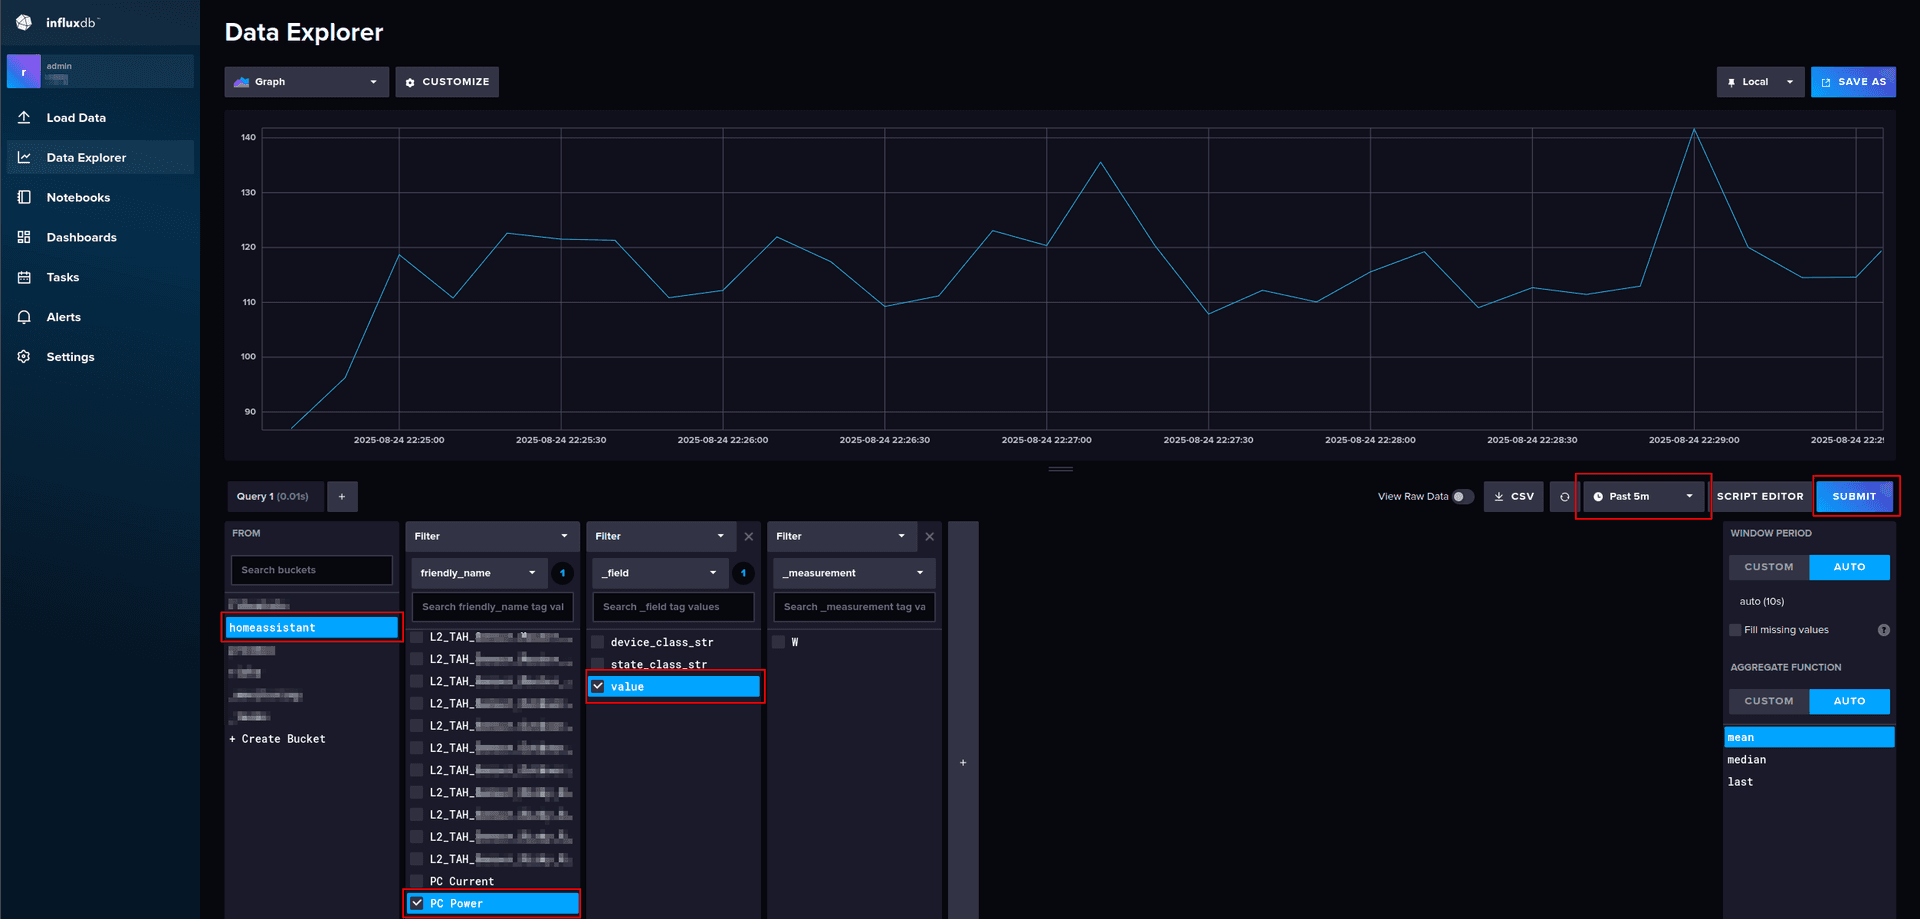1920x919 pixels.
Task: Uncheck the PC Power field checkbox
Action: point(417,903)
